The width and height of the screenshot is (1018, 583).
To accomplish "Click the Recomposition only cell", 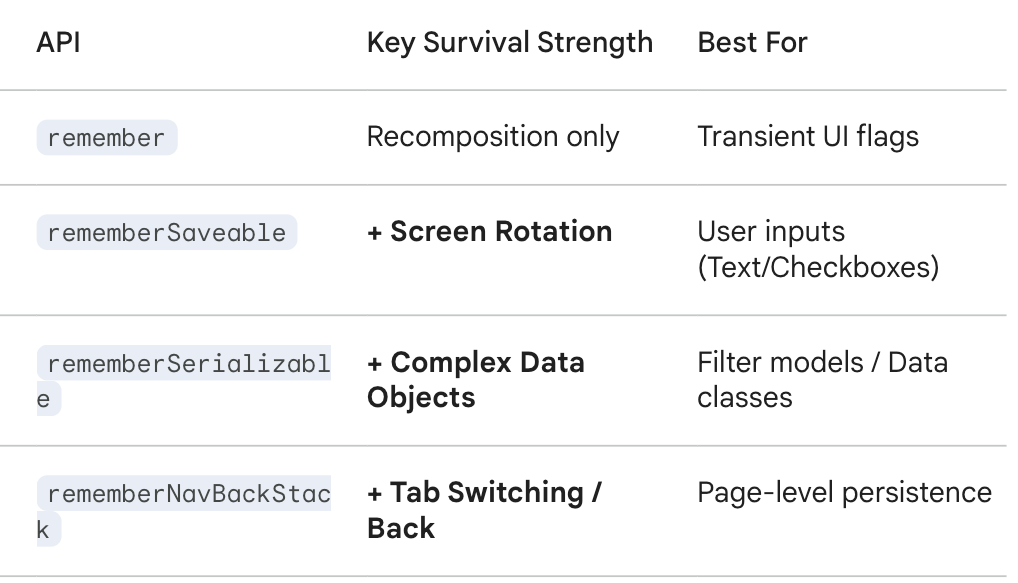I will tap(493, 137).
